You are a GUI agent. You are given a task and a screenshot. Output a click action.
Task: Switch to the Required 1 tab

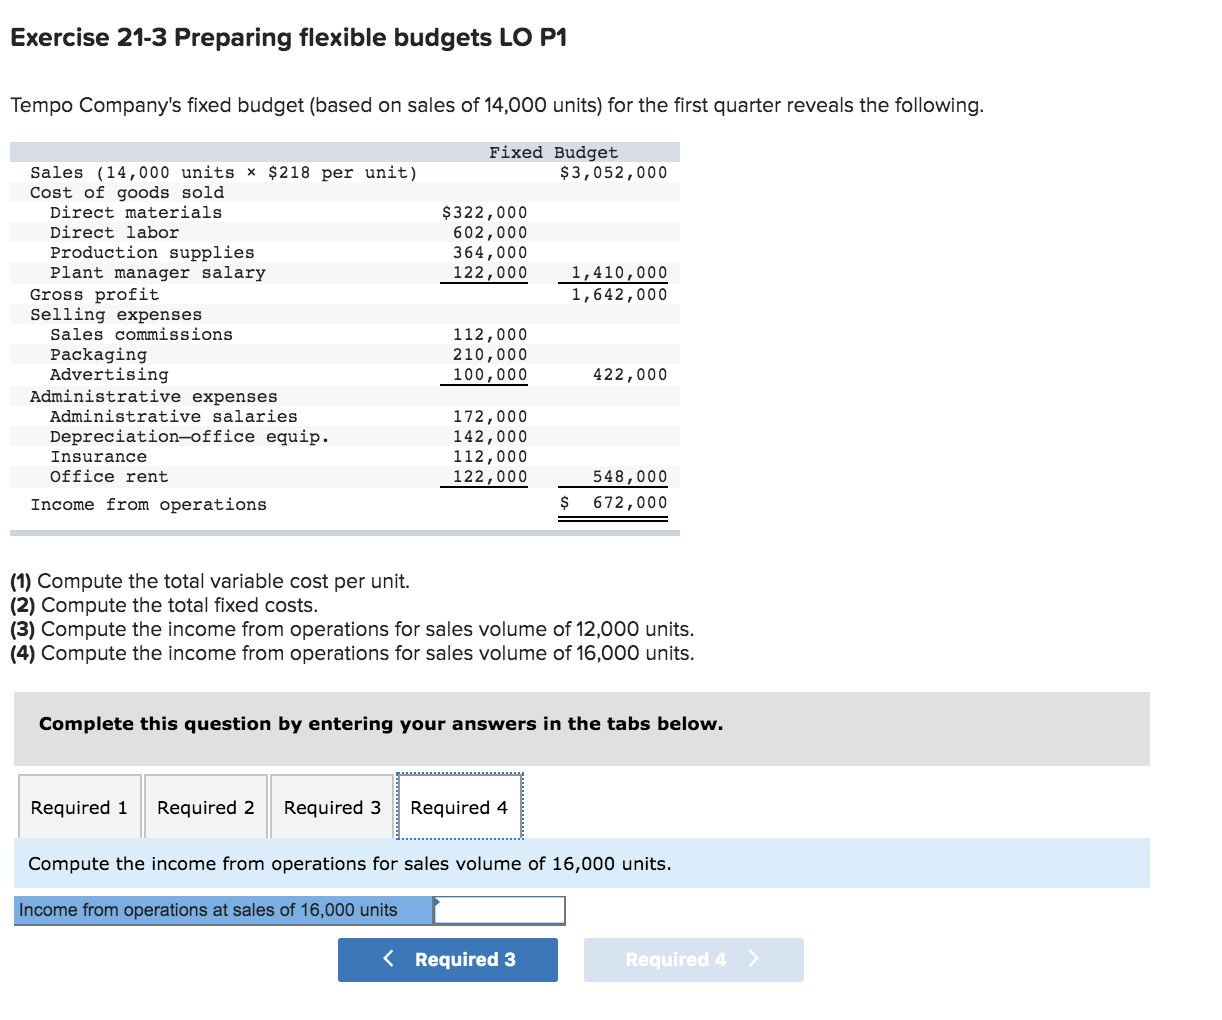(79, 807)
